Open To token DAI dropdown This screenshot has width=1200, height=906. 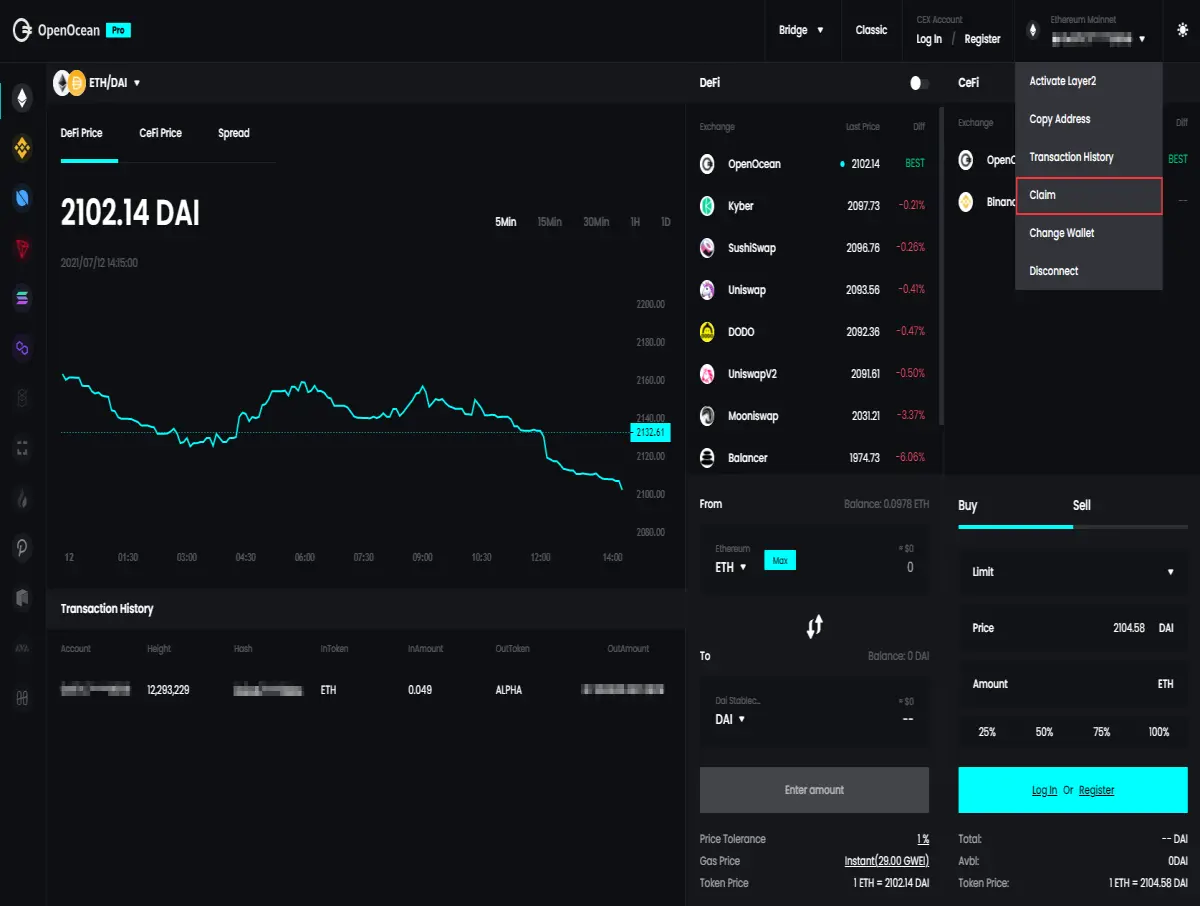730,719
